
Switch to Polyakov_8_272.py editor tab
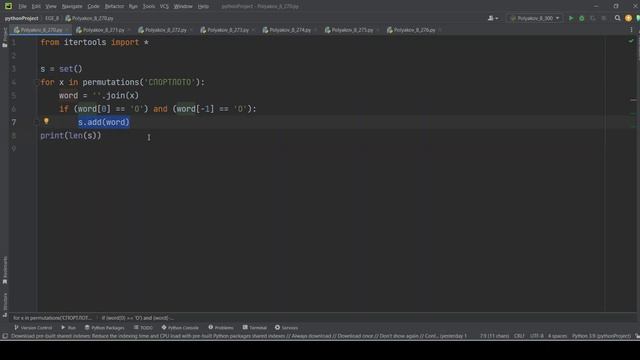click(x=166, y=30)
